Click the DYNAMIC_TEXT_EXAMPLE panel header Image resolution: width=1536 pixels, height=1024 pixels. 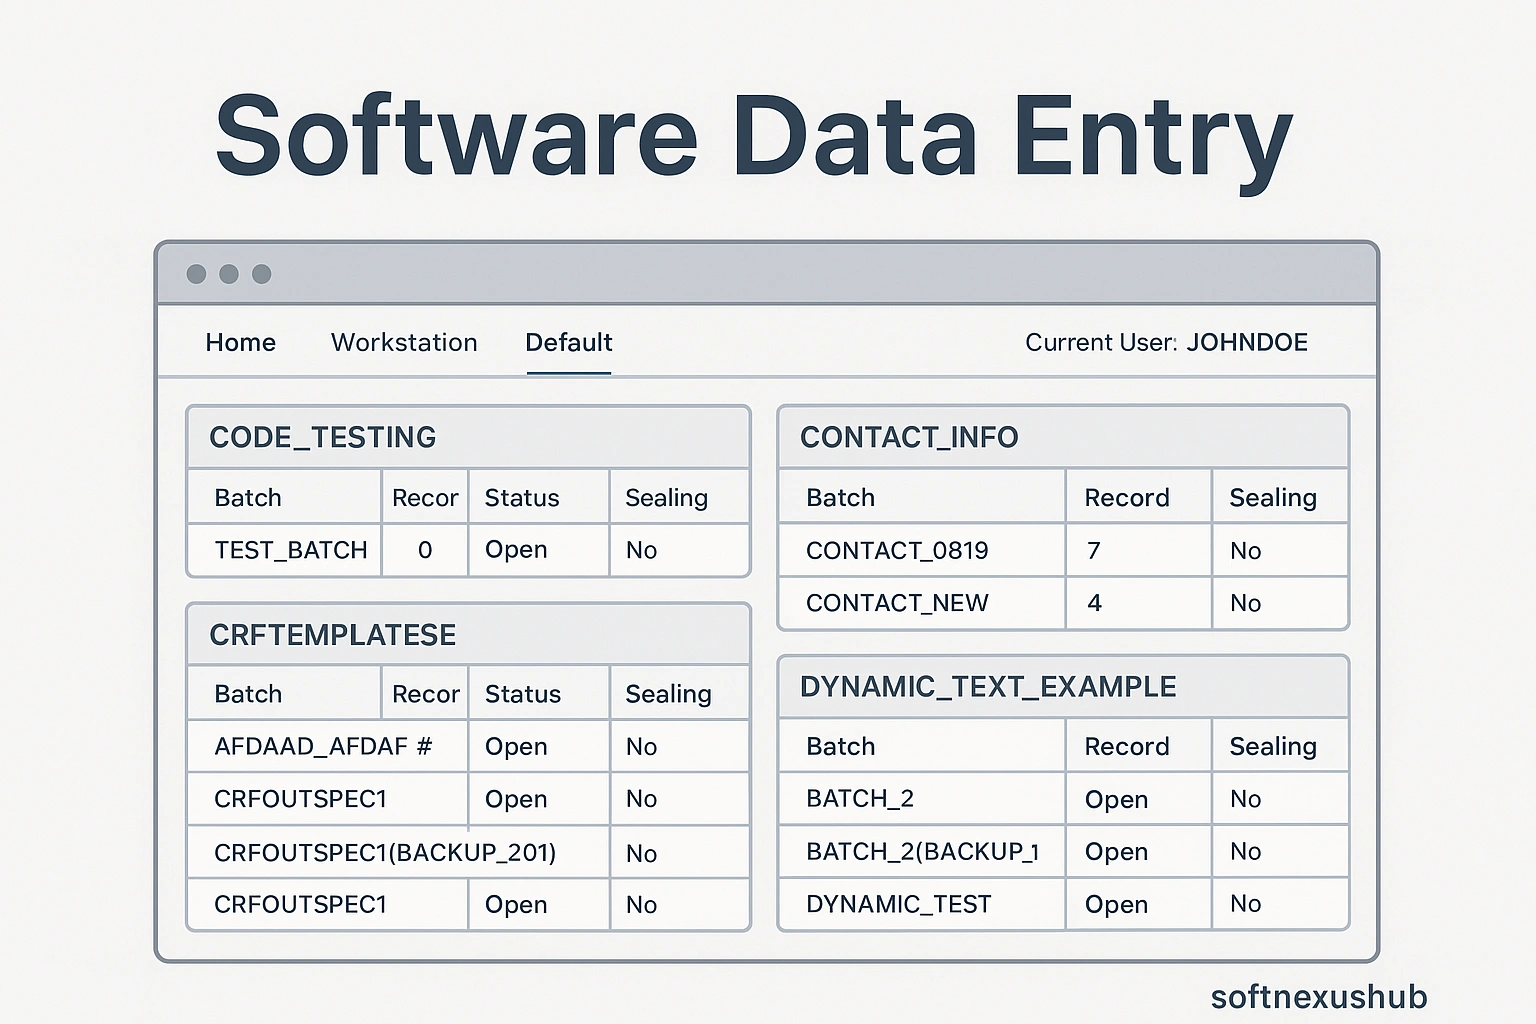point(987,687)
